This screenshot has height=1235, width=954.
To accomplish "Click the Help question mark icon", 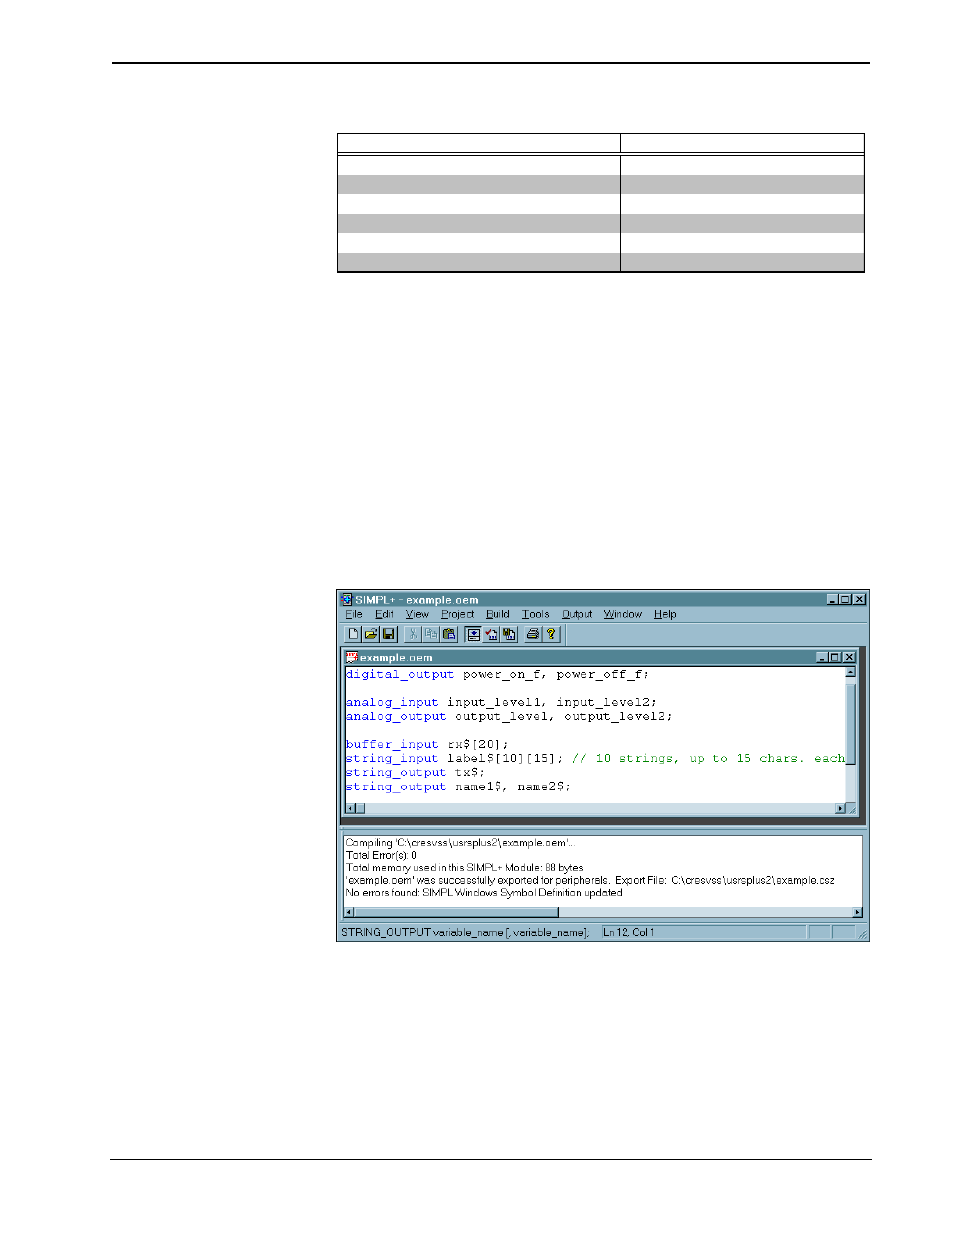I will 551,634.
